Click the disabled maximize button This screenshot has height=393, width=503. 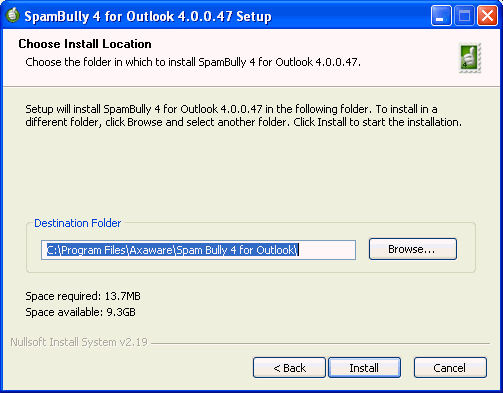click(x=464, y=15)
